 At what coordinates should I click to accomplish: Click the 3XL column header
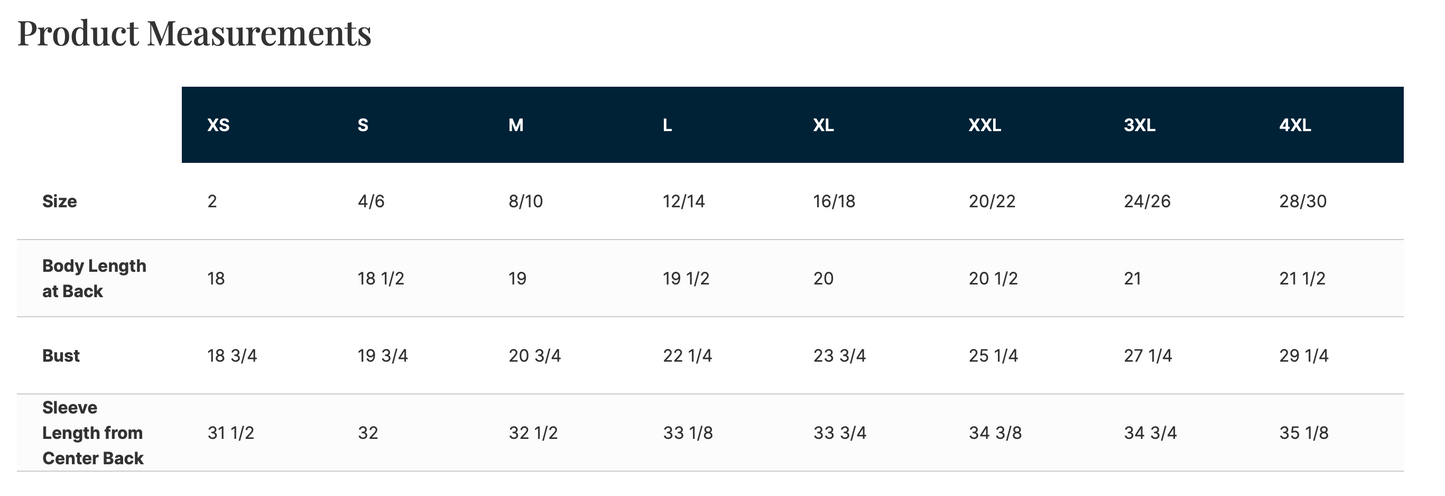[1140, 126]
